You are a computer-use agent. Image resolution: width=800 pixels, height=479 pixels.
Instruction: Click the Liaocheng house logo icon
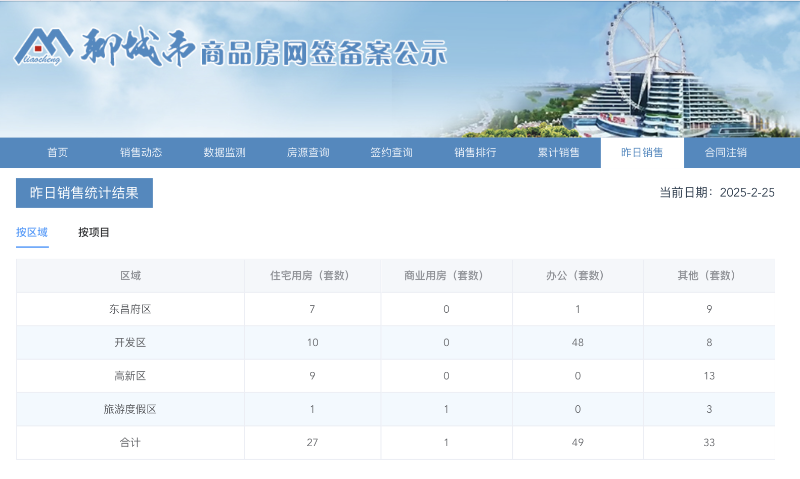[43, 46]
